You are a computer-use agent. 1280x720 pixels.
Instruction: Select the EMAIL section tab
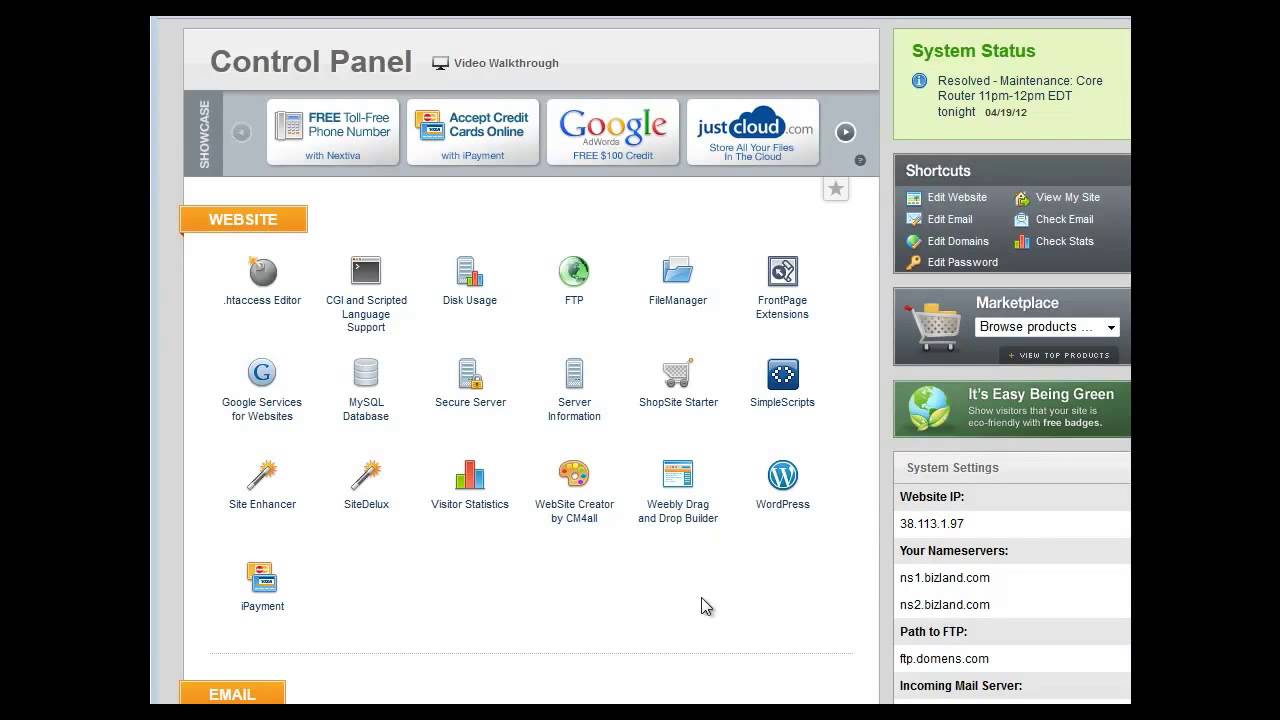(x=232, y=693)
